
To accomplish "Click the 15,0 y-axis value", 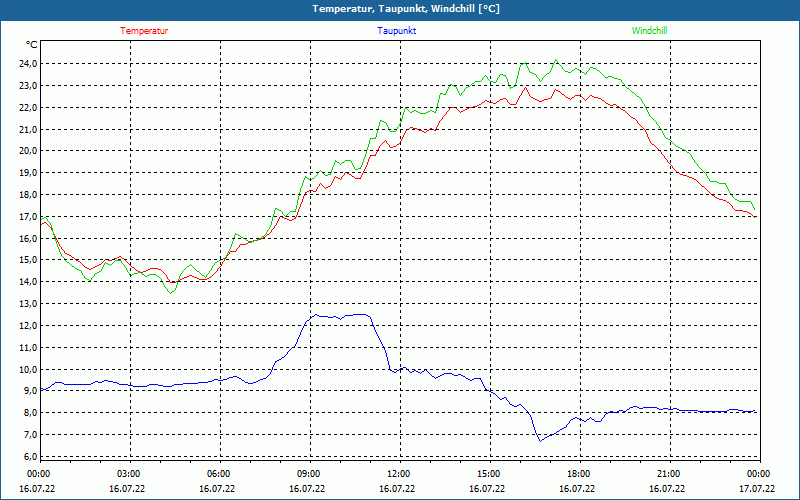I will tap(29, 260).
